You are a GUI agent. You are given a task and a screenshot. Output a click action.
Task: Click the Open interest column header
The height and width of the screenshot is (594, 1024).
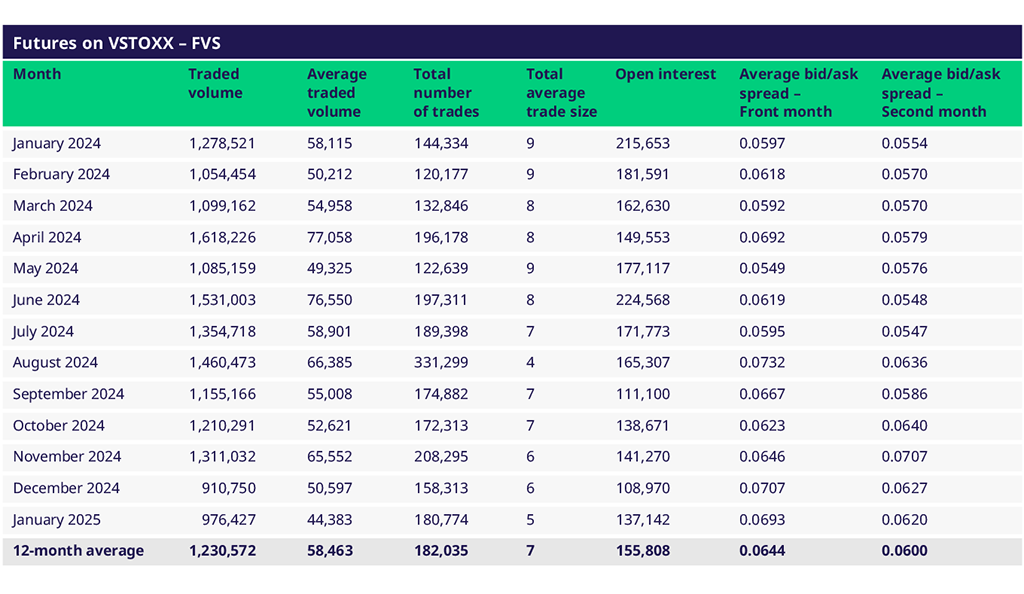pyautogui.click(x=665, y=75)
